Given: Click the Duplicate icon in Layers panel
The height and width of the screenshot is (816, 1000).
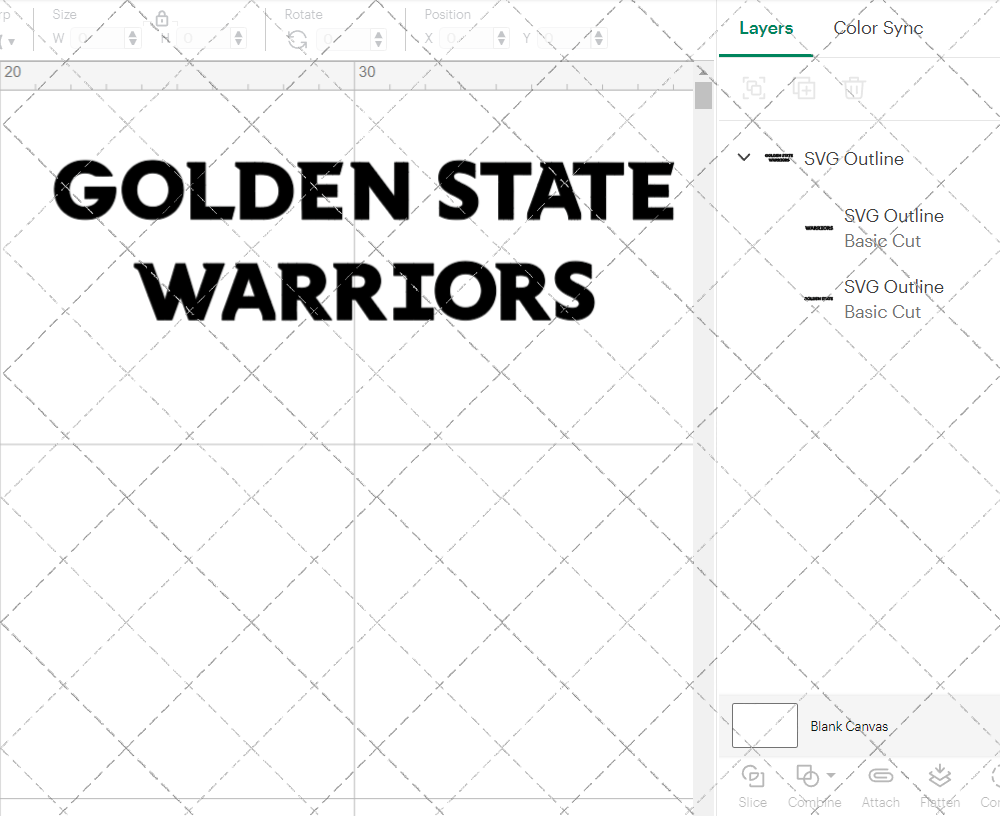Looking at the screenshot, I should [x=804, y=88].
